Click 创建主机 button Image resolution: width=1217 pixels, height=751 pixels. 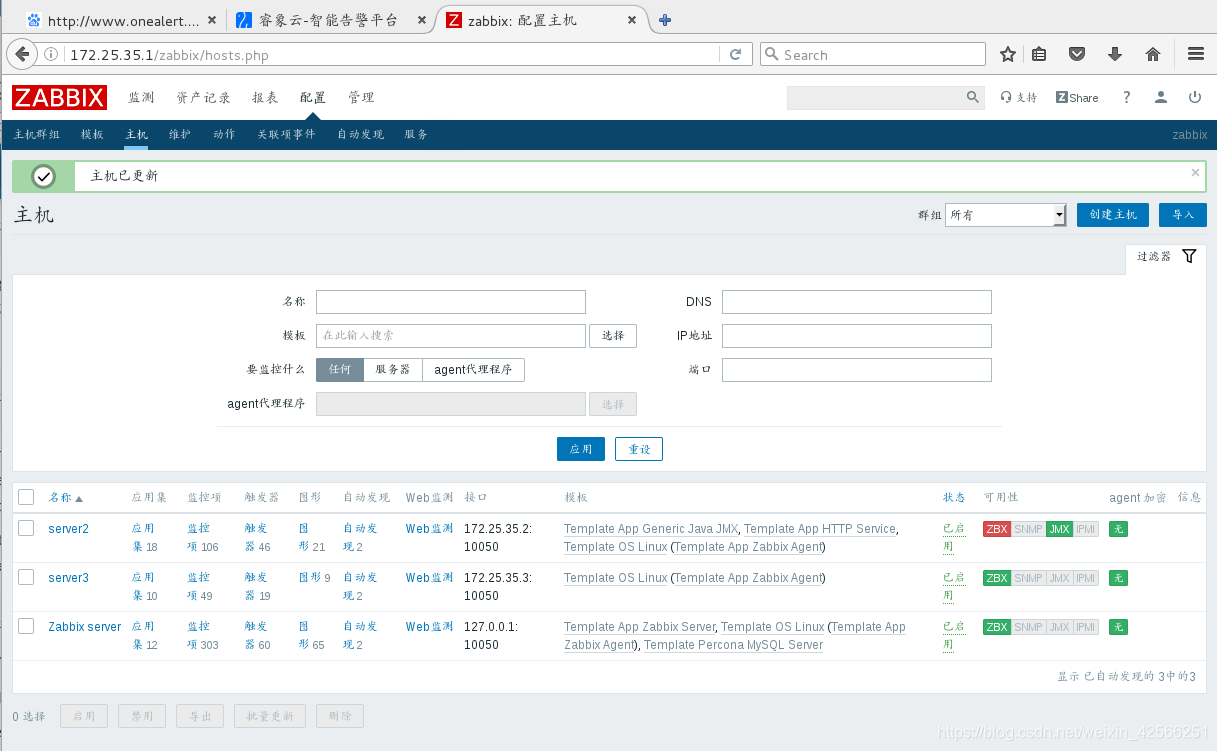(x=1113, y=215)
